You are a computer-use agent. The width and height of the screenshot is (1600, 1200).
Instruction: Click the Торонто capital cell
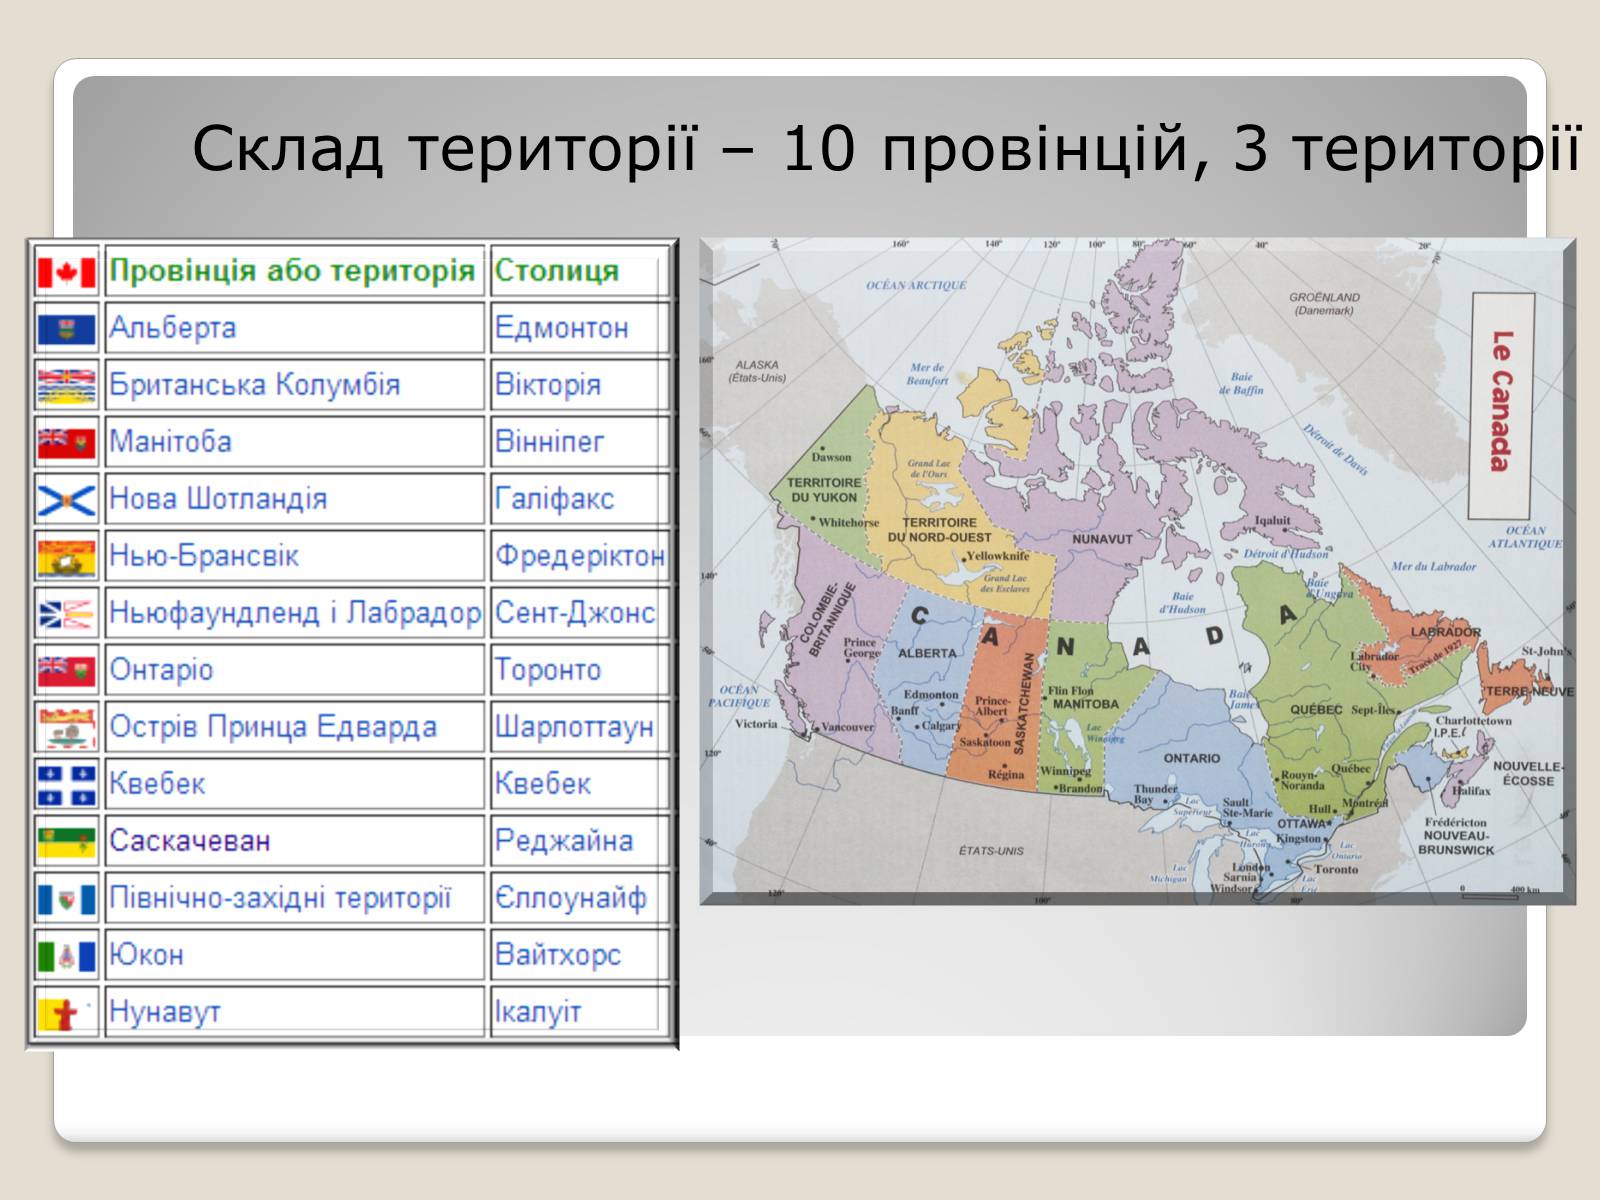pyautogui.click(x=578, y=670)
